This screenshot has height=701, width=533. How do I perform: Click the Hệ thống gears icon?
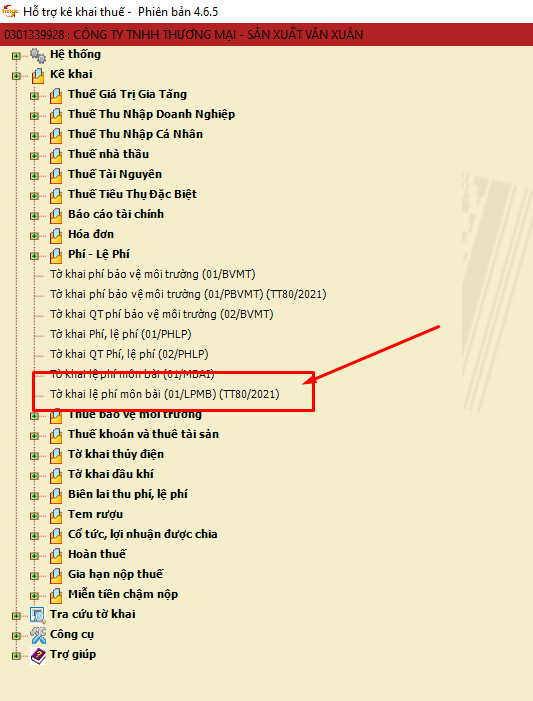[x=38, y=55]
